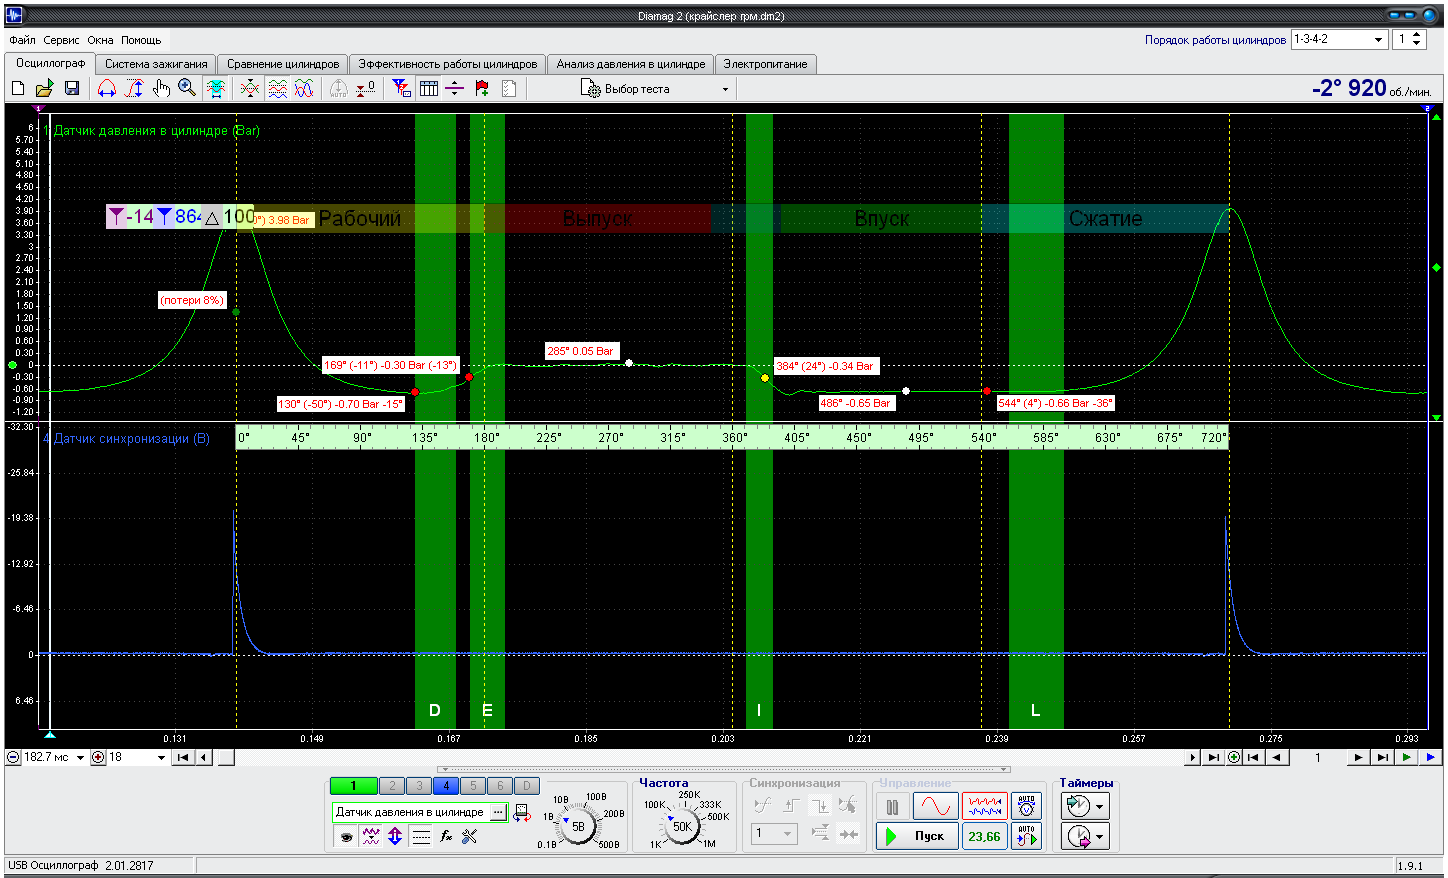The height and width of the screenshot is (878, 1448).
Task: Open the Файл menu
Action: click(x=22, y=40)
